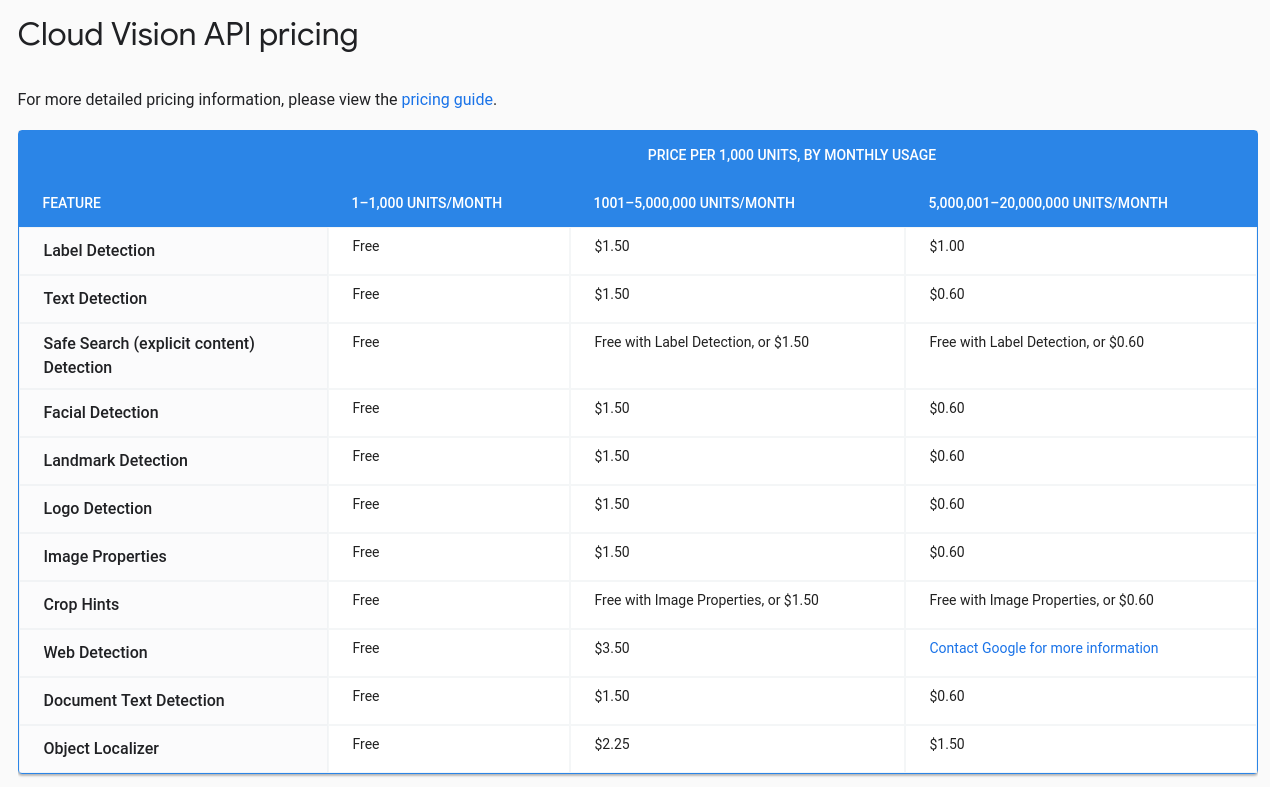
Task: Select the Web Detection row label
Action: coord(95,652)
